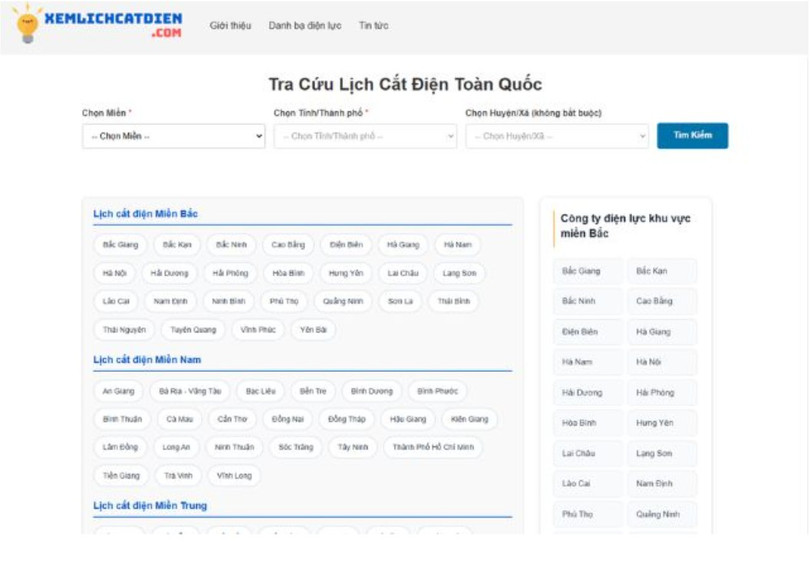This screenshot has height=563, width=810.
Task: Go to the Tin tức section
Action: coord(374,26)
